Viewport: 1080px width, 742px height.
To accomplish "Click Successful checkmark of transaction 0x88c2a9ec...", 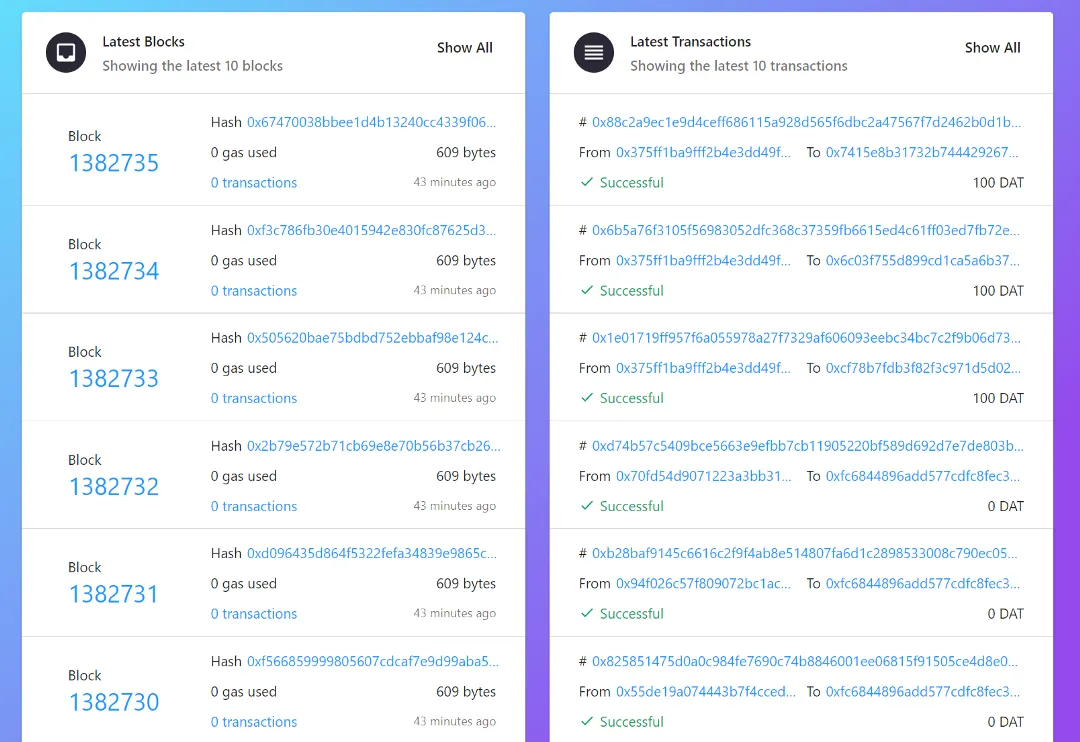I will (587, 182).
